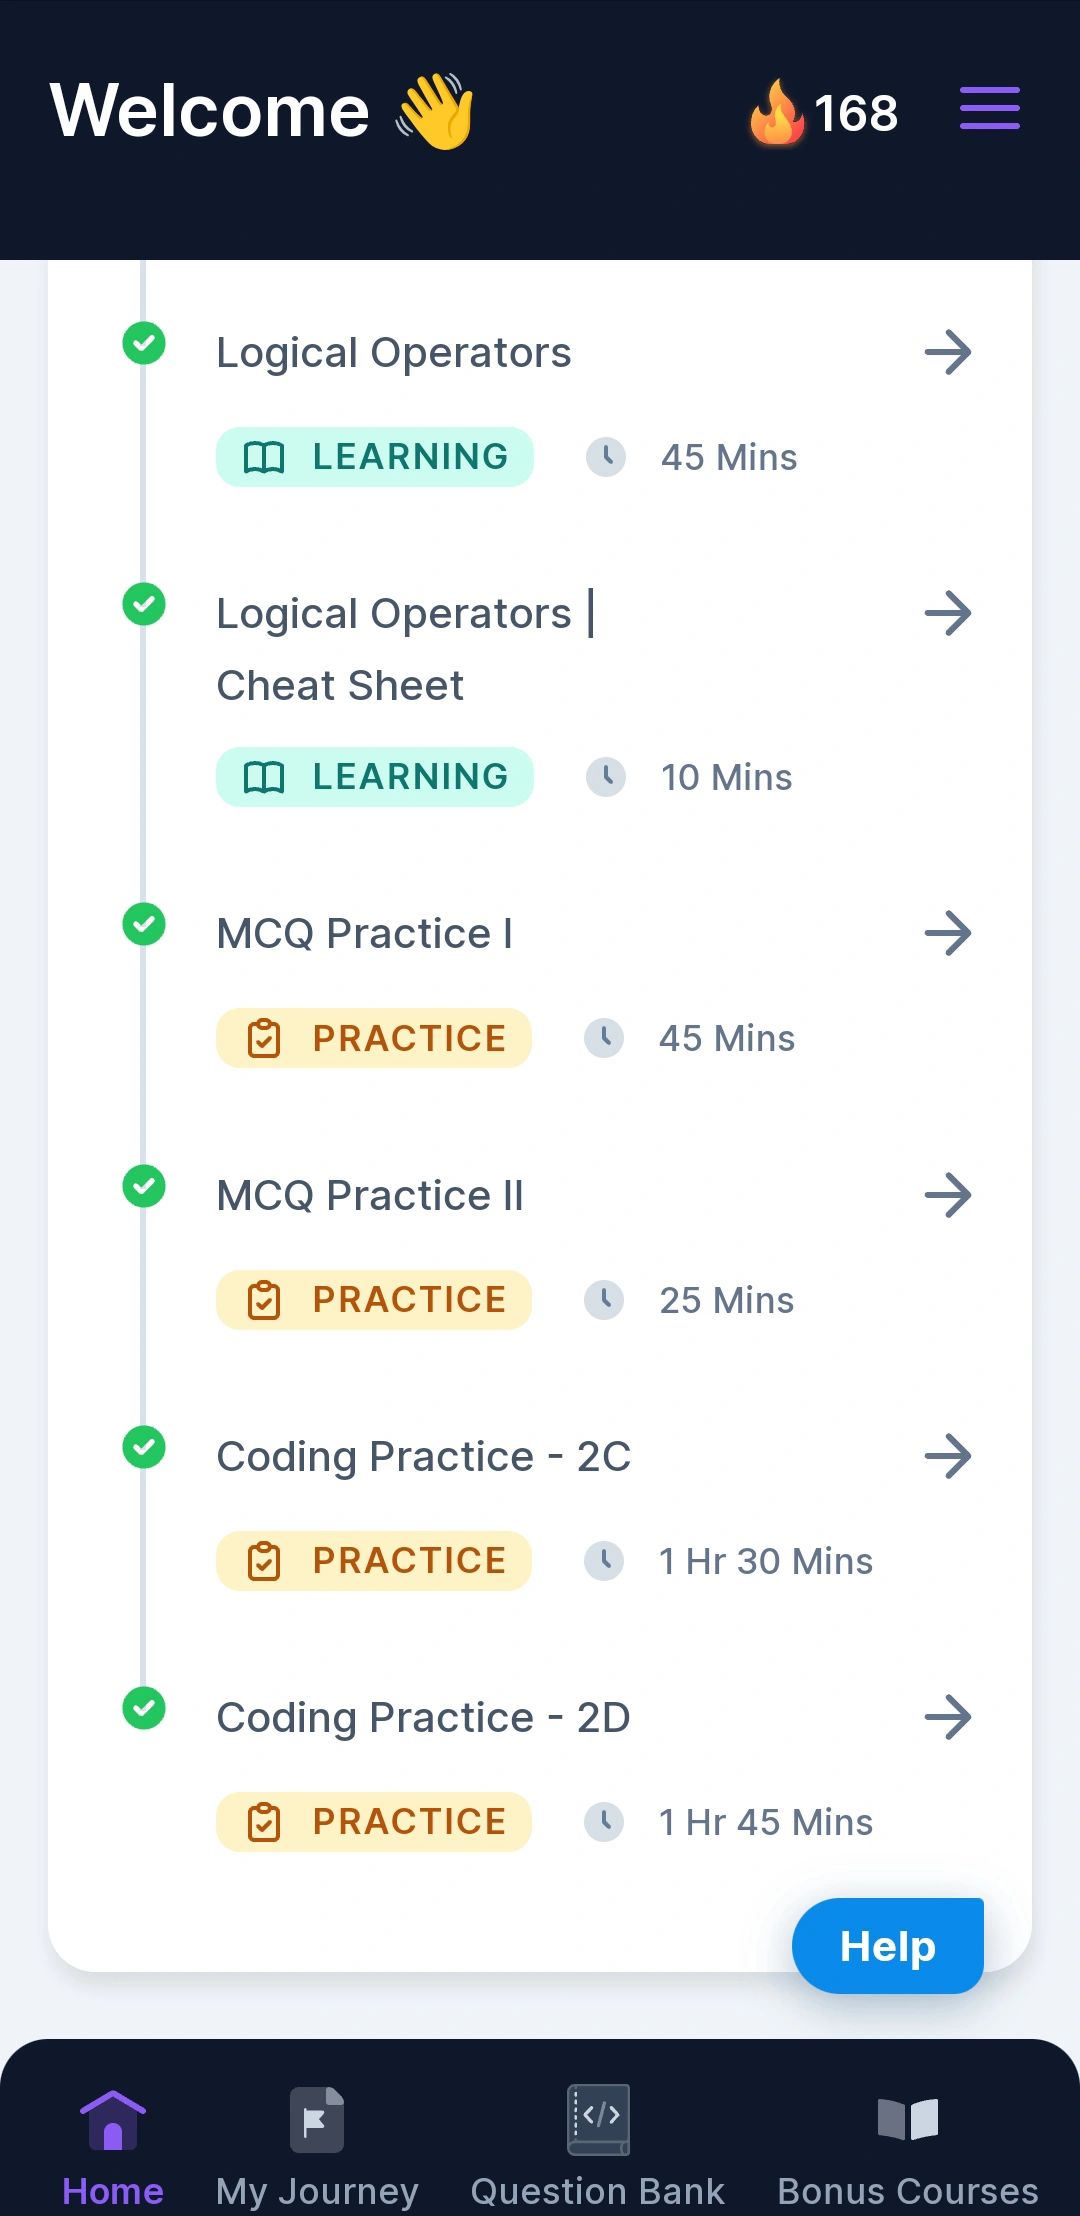Tap the Home house icon

tap(113, 2119)
